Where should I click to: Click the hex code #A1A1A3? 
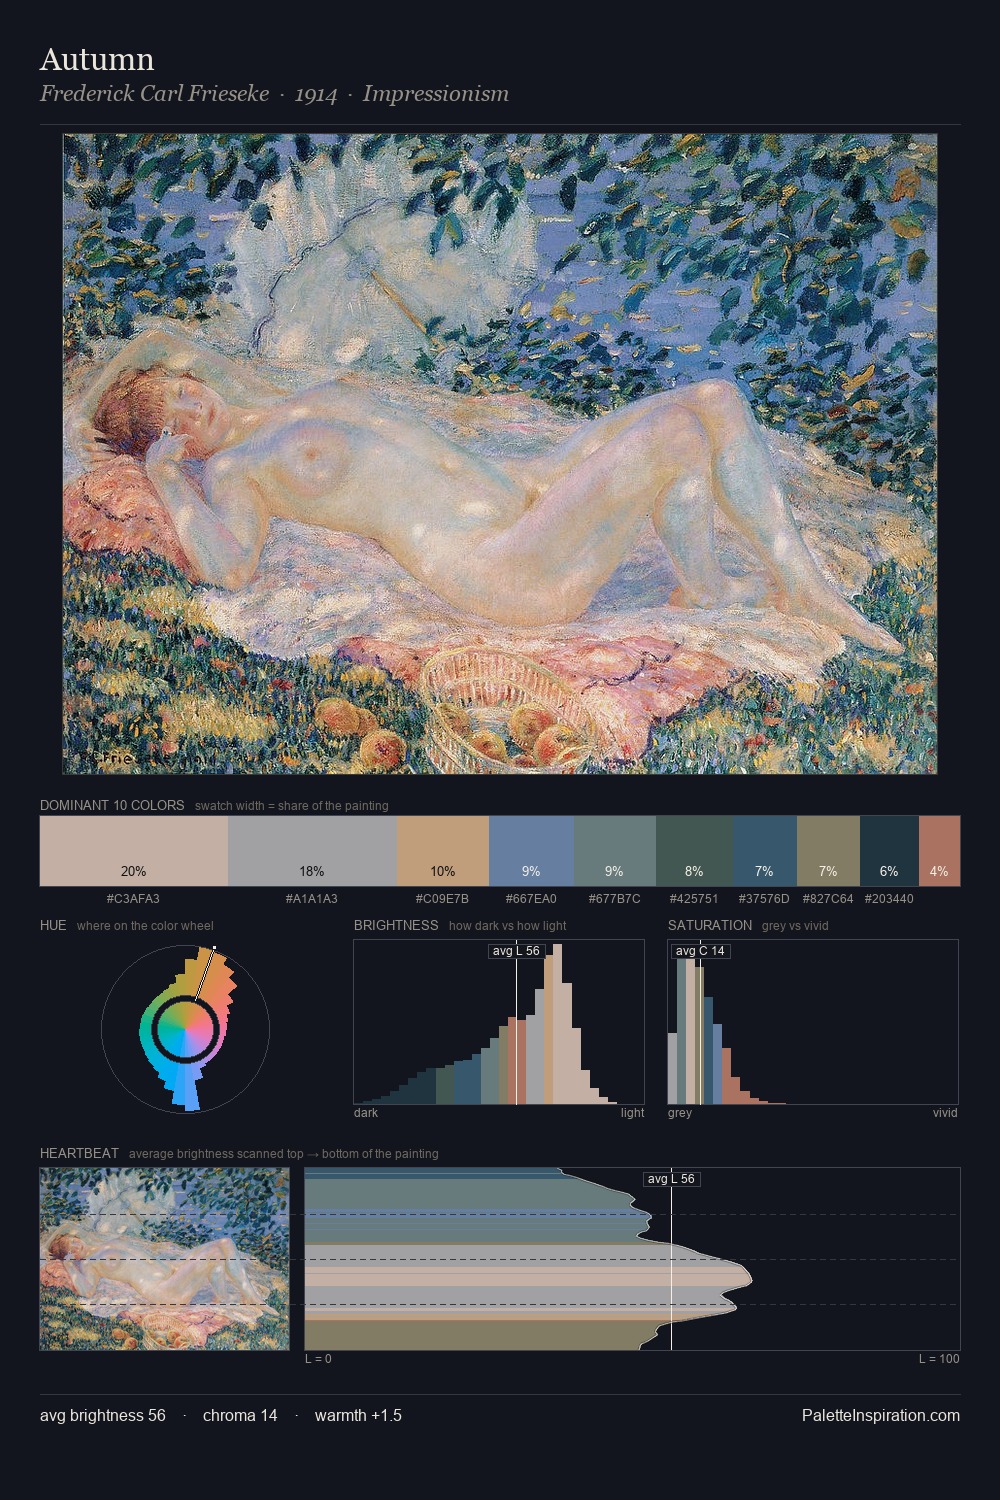click(312, 899)
